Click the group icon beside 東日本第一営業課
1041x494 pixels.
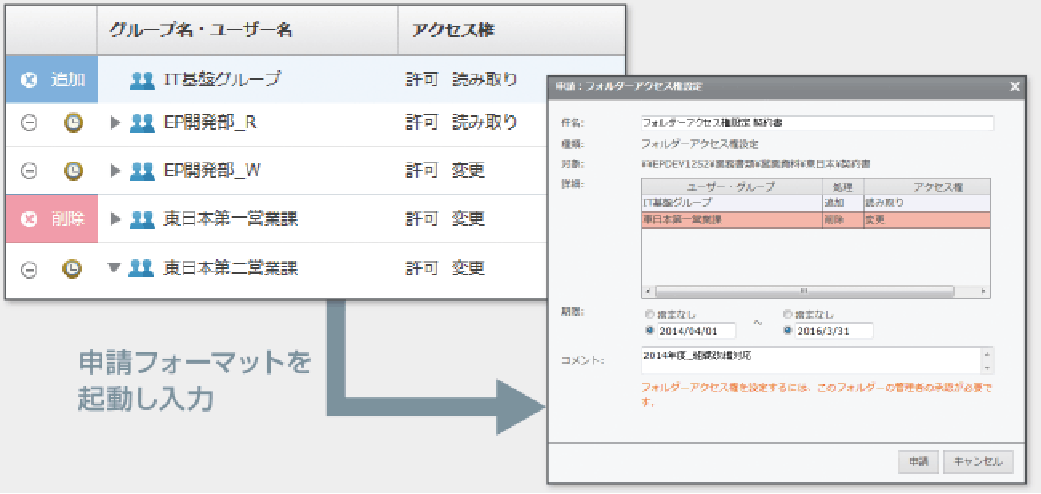click(143, 219)
